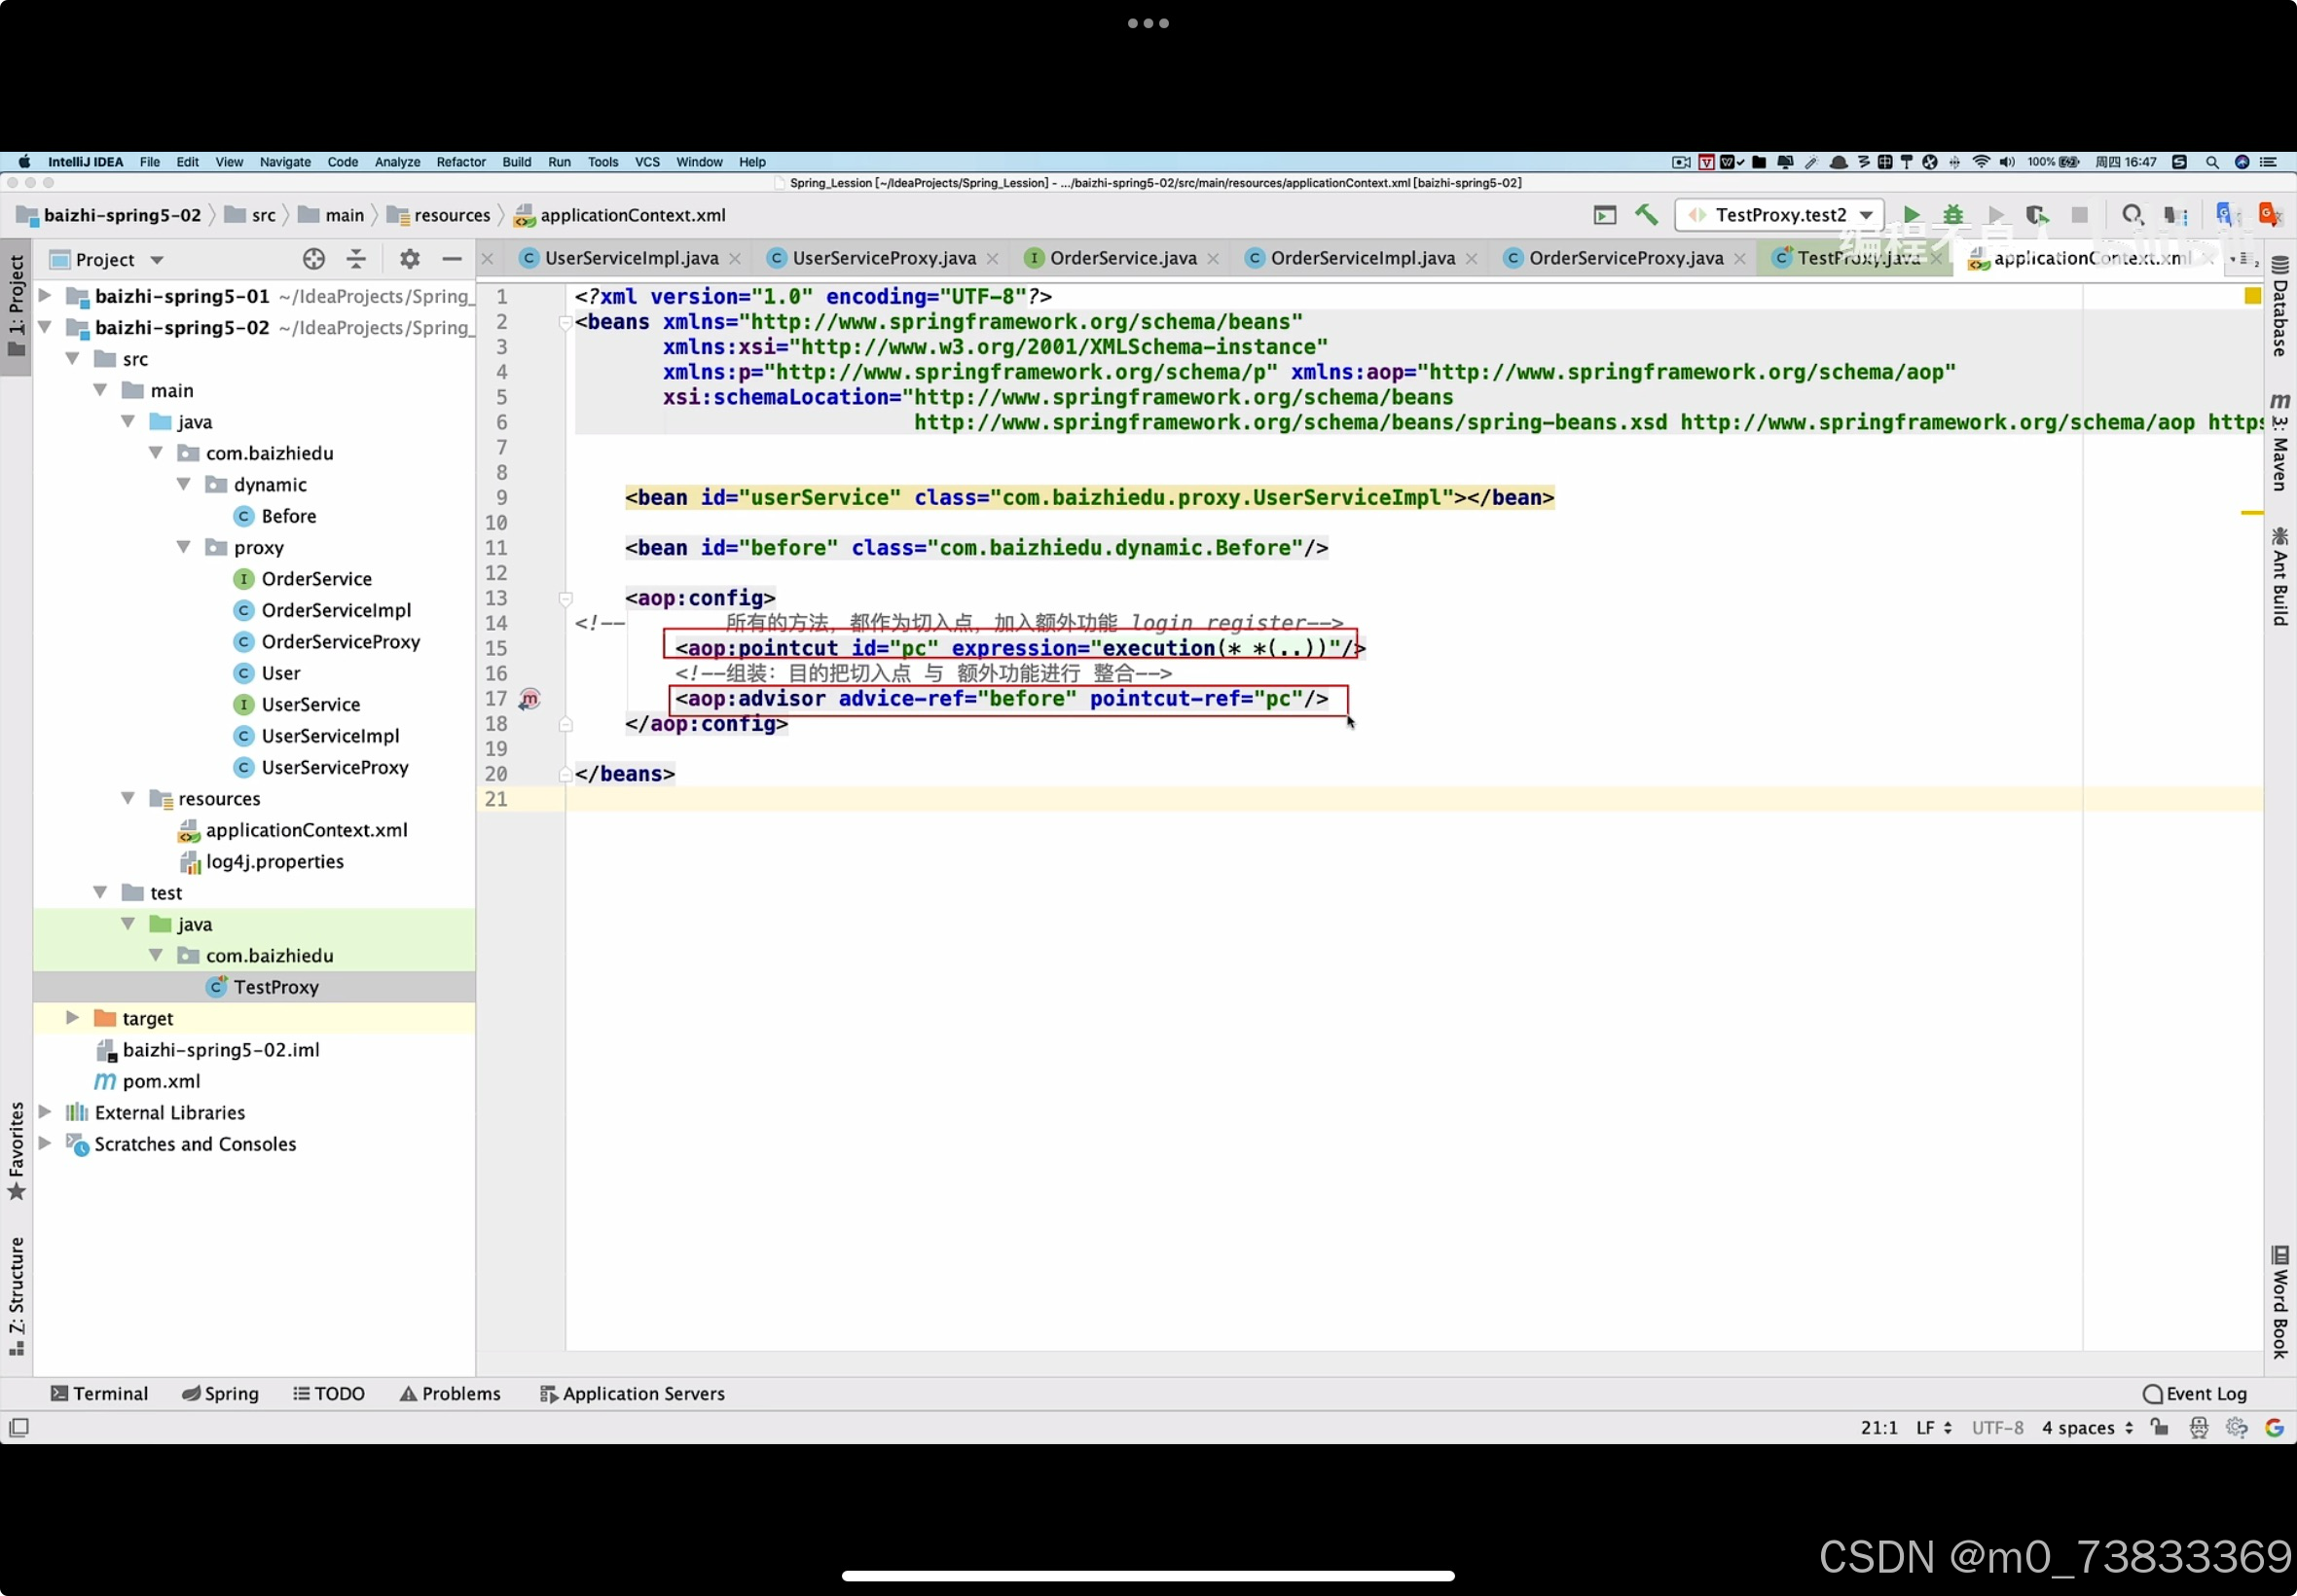2297x1596 pixels.
Task: Open Project panel settings gear
Action: tap(409, 260)
